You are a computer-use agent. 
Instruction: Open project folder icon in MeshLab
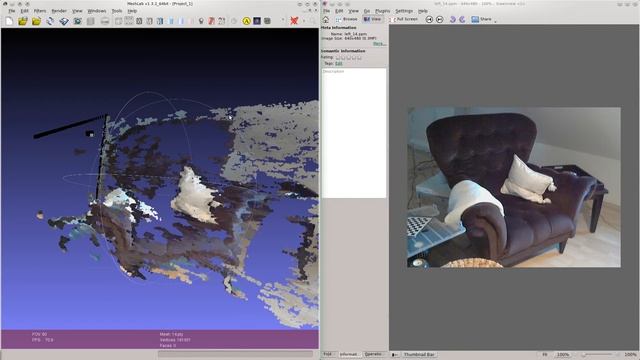coord(22,21)
